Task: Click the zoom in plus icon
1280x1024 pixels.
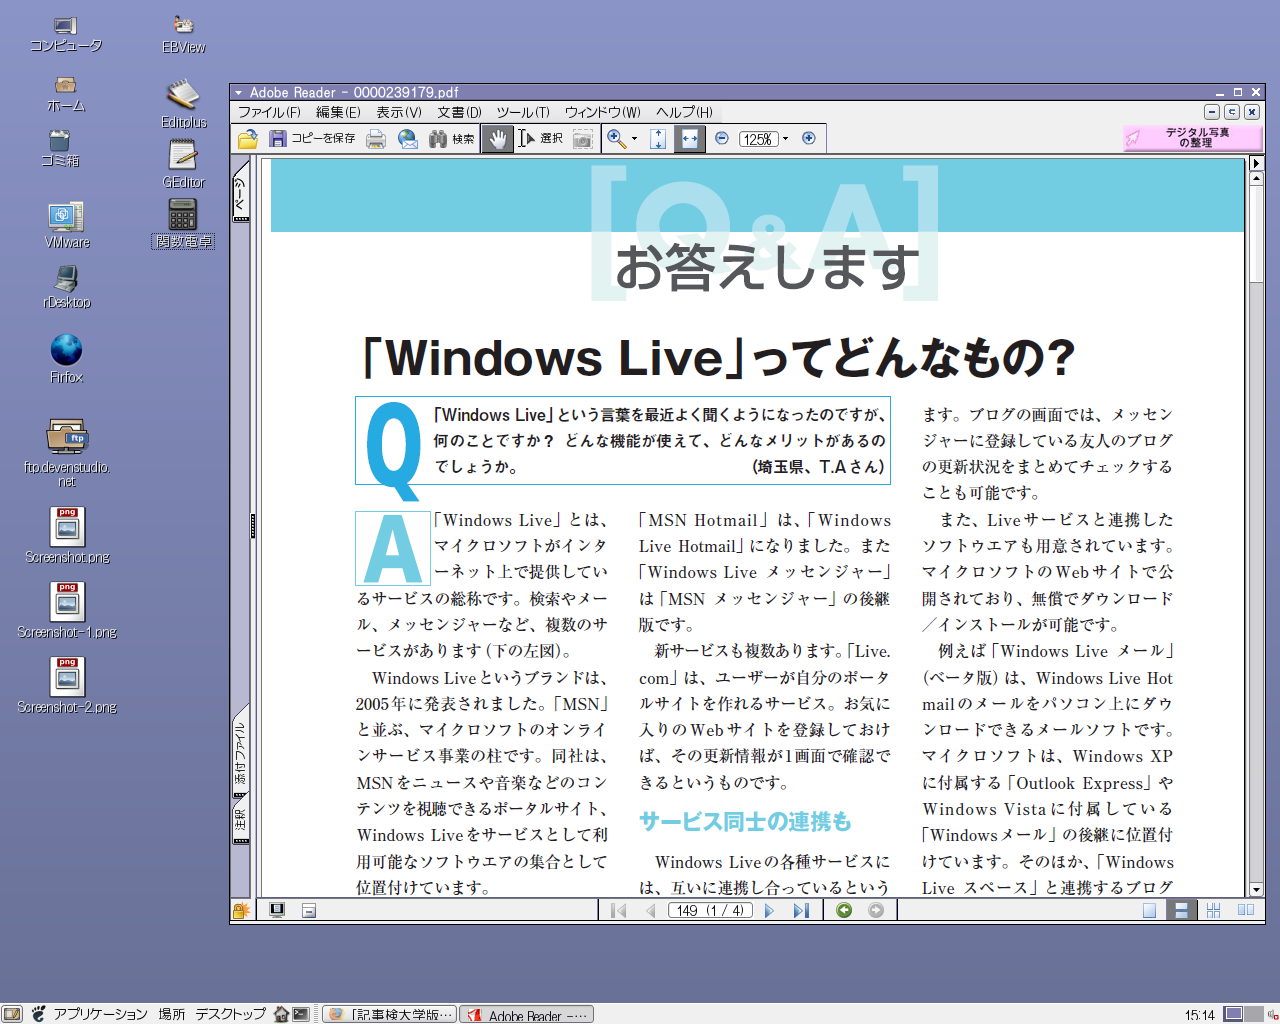Action: 809,139
